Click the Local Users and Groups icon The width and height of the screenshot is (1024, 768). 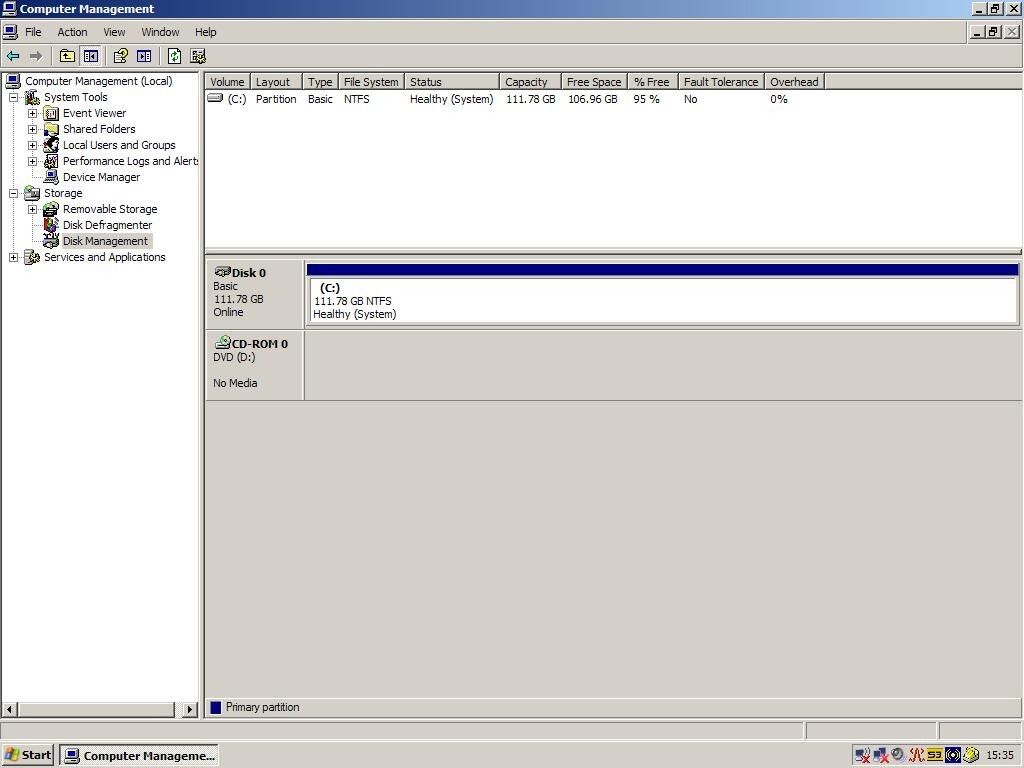coord(51,145)
